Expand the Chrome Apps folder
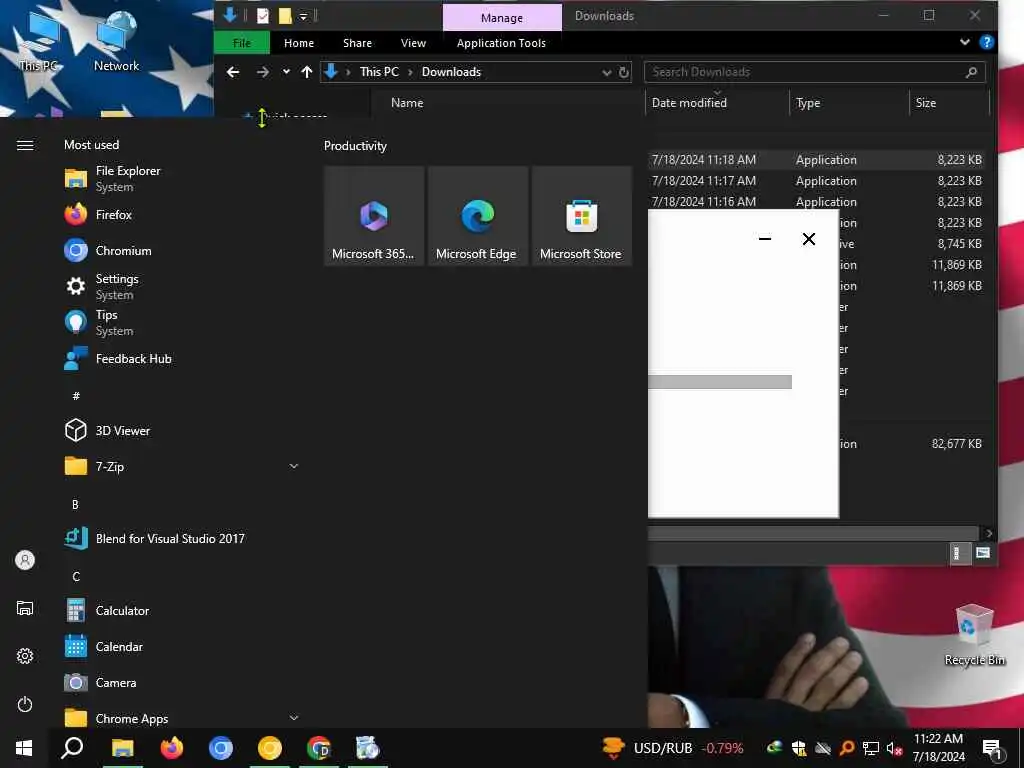1024x768 pixels. click(294, 718)
